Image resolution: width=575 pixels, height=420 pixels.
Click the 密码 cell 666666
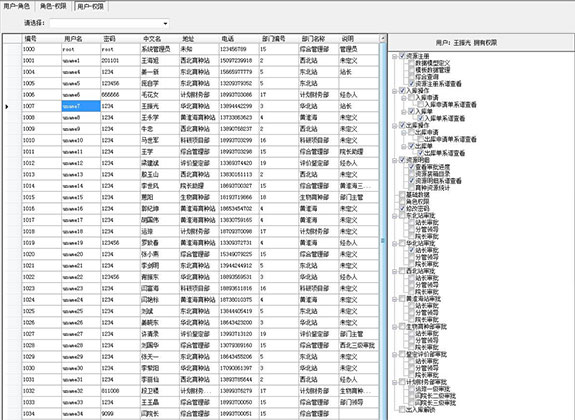[120, 95]
